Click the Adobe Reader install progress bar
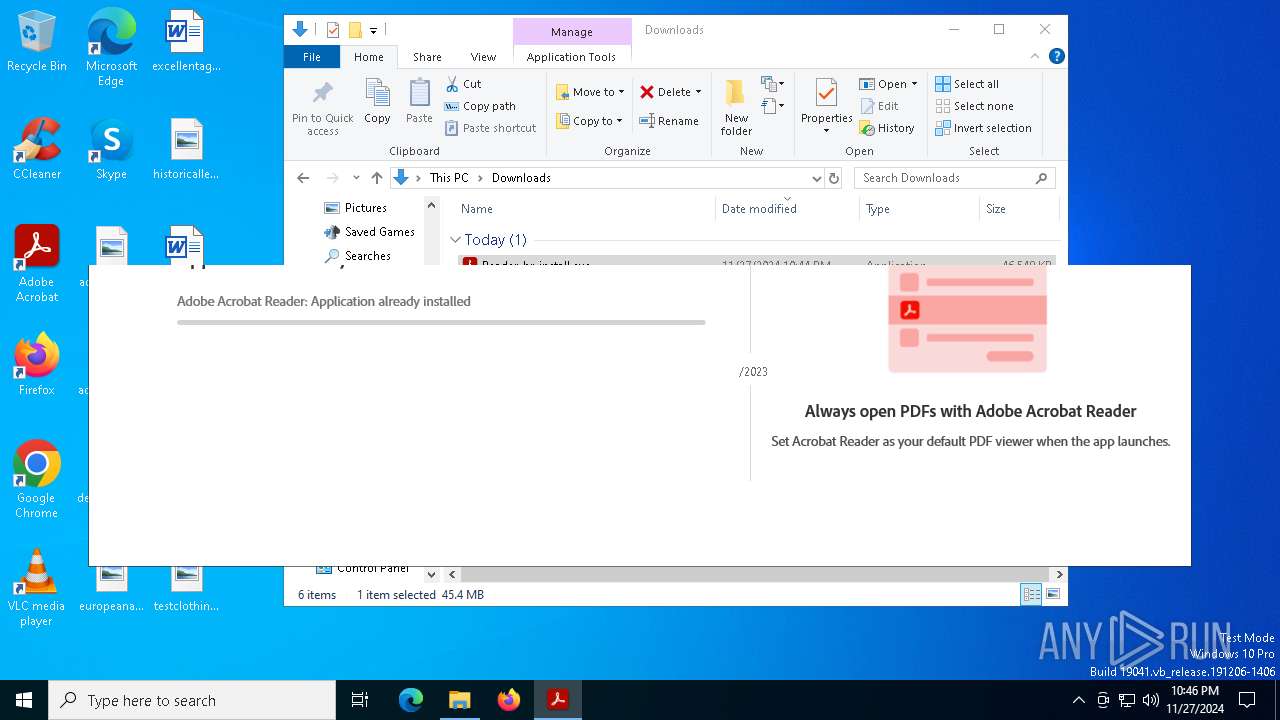This screenshot has width=1280, height=720. coord(441,322)
